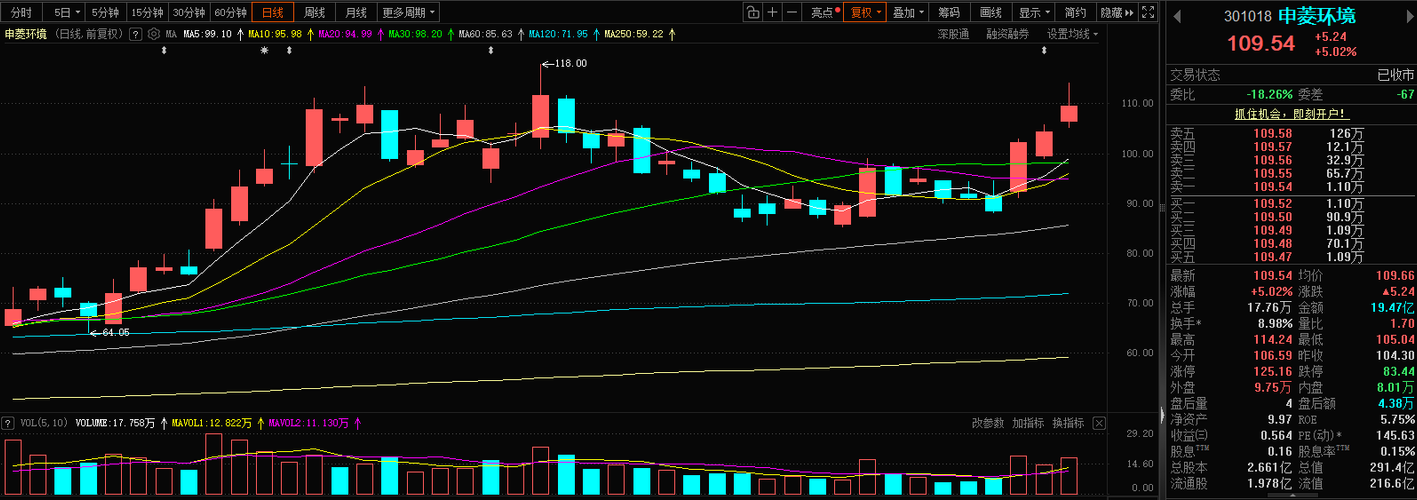Select 周线 weekly chart tab
The width and height of the screenshot is (1417, 500).
pyautogui.click(x=314, y=13)
